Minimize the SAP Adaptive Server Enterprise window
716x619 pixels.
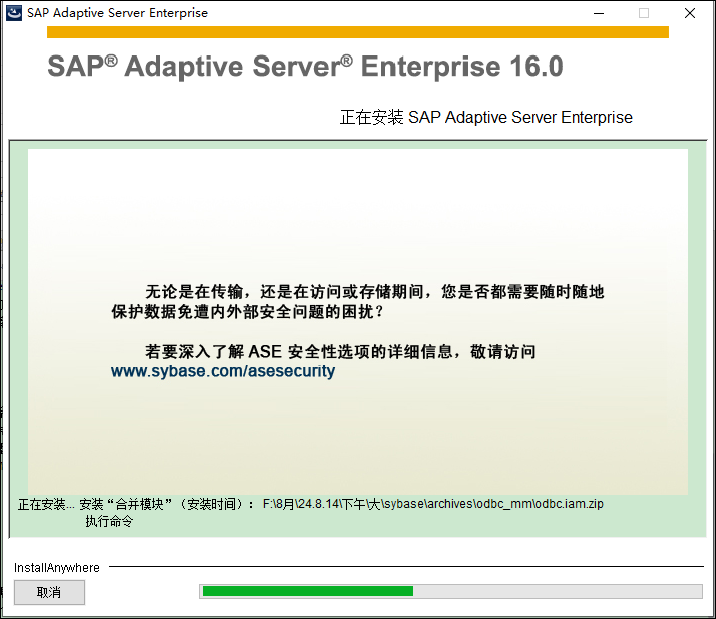pyautogui.click(x=598, y=13)
